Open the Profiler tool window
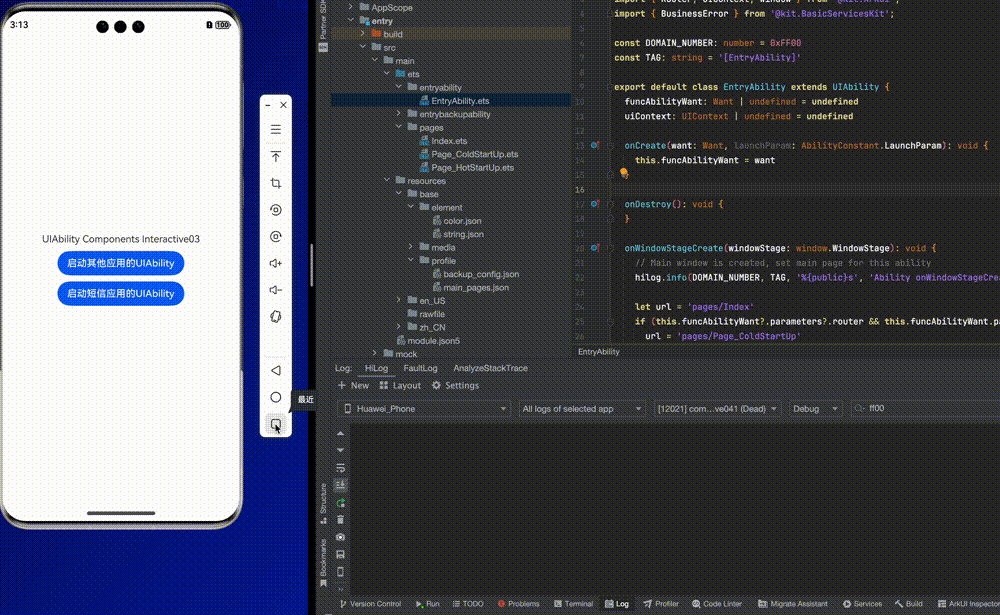 [x=661, y=604]
